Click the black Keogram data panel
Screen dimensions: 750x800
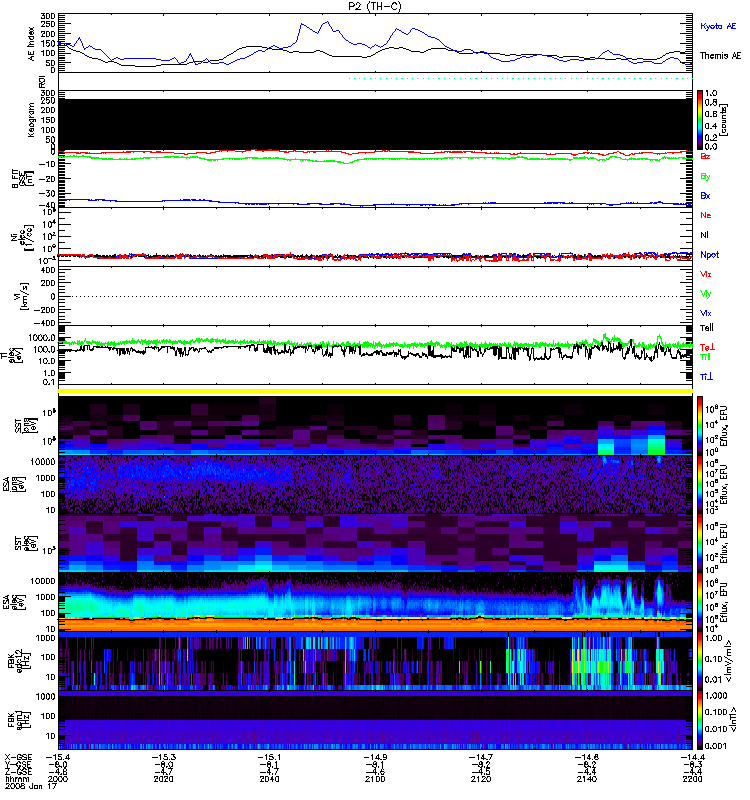tap(375, 124)
